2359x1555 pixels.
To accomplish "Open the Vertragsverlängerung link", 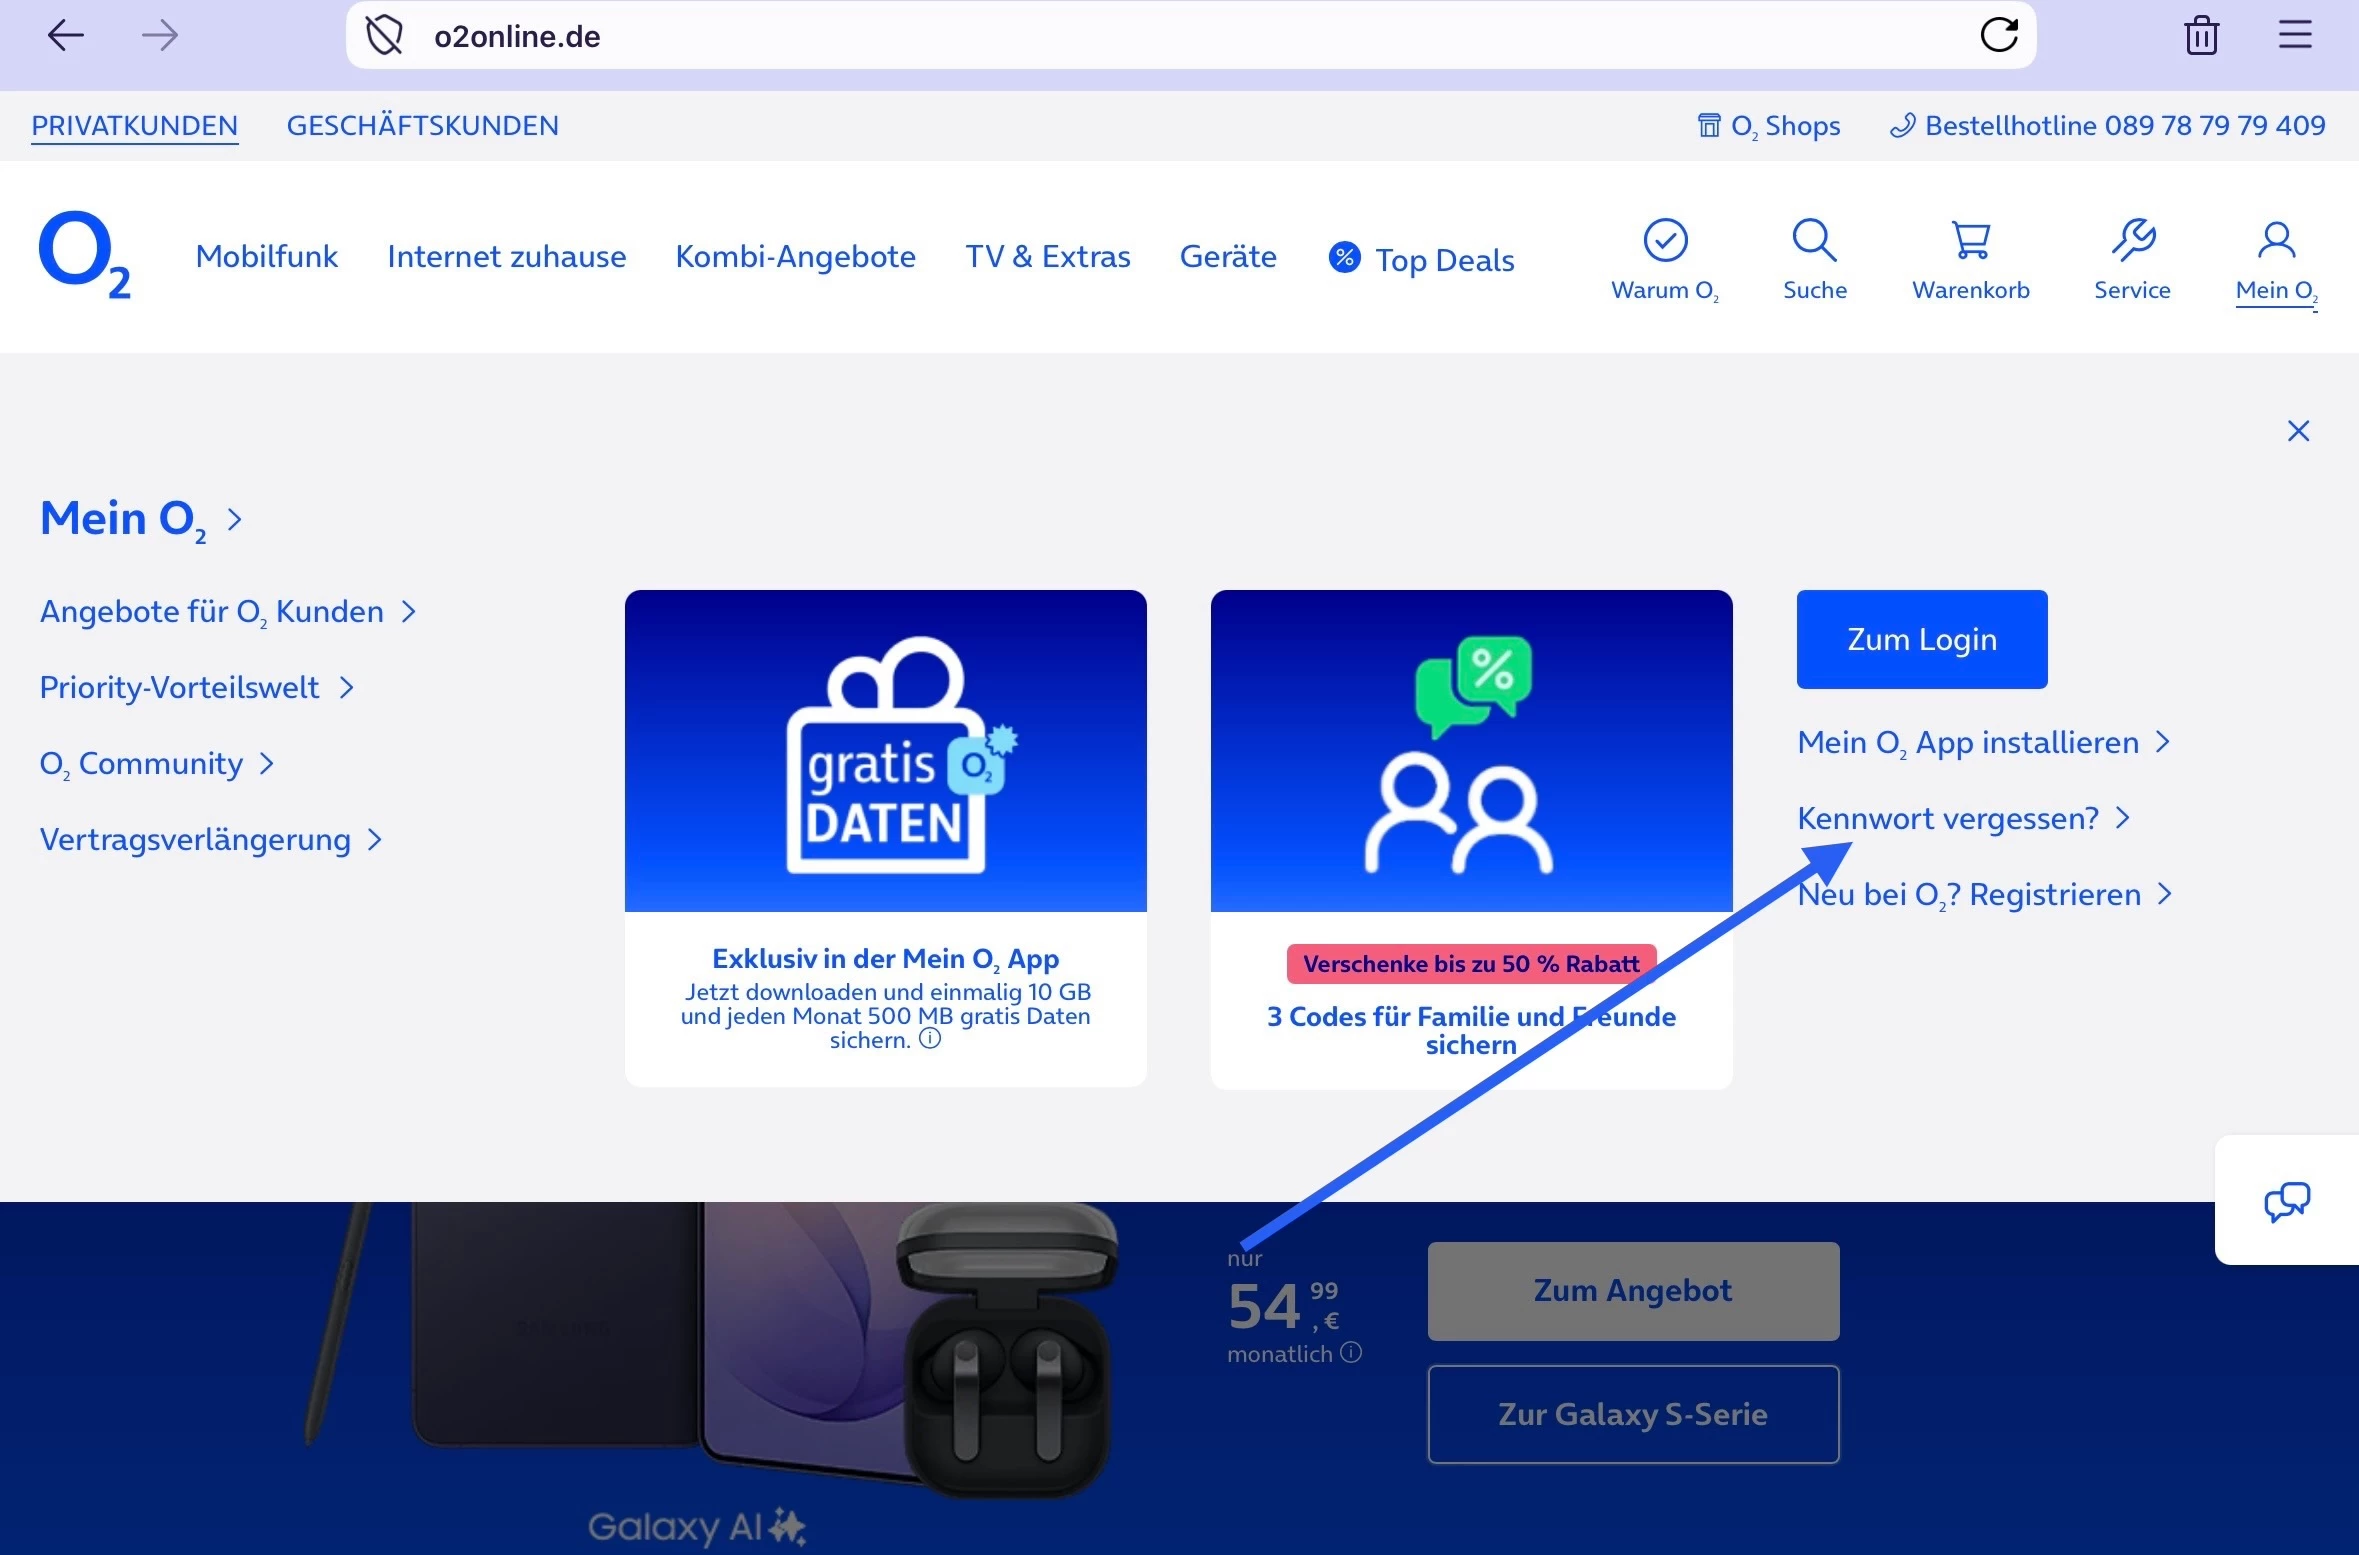I will [x=196, y=840].
